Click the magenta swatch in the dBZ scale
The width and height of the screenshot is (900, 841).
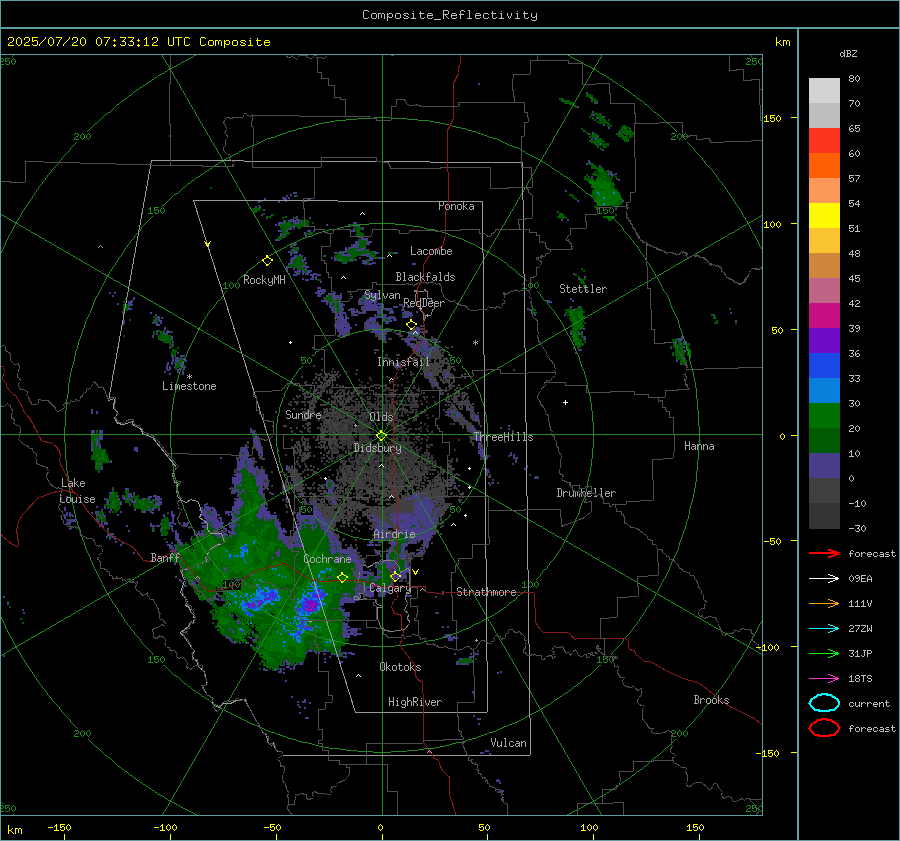[x=824, y=316]
